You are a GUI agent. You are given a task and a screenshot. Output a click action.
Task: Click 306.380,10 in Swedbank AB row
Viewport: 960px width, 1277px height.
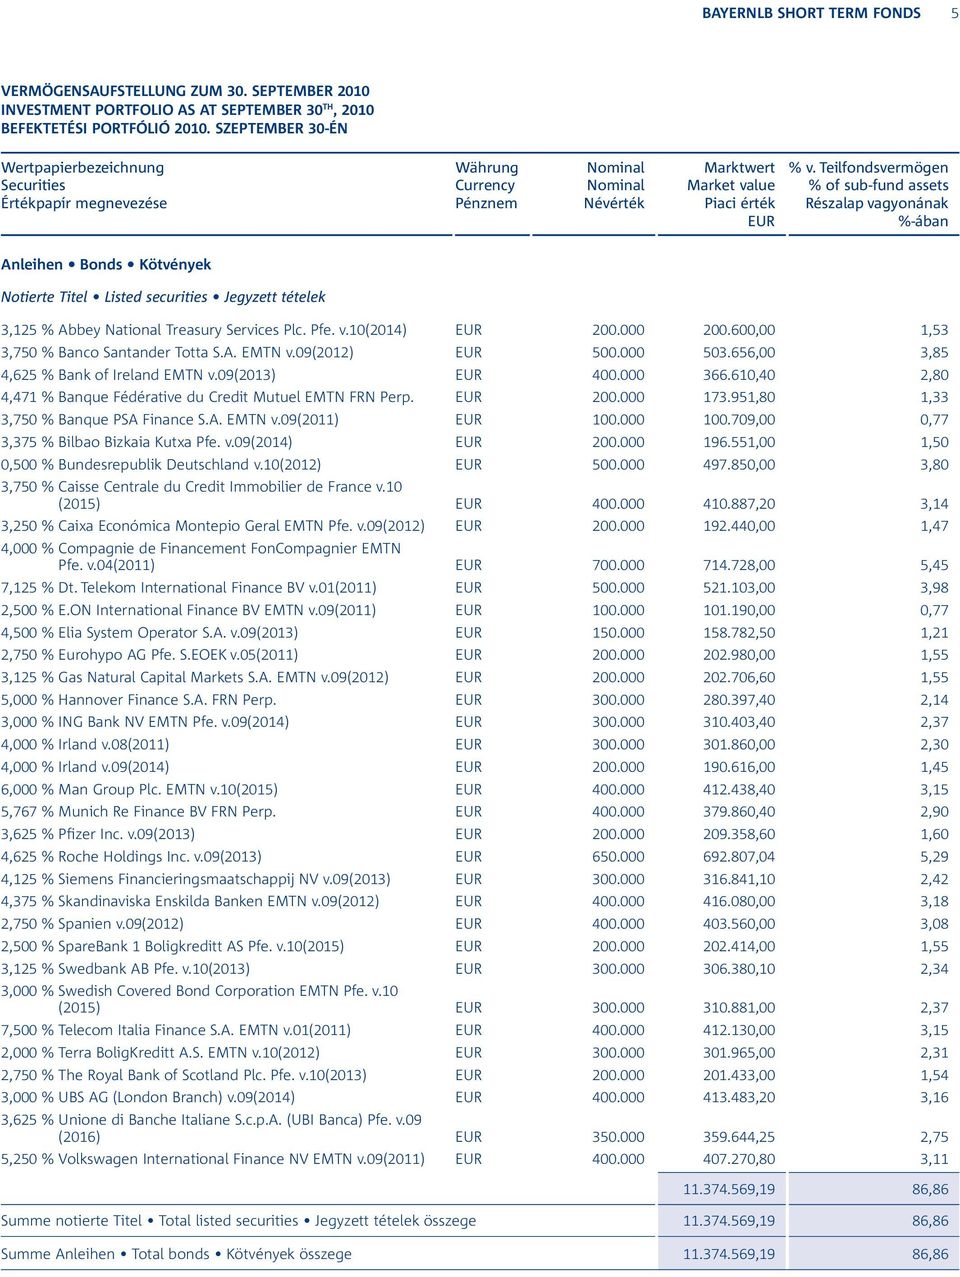coord(739,969)
